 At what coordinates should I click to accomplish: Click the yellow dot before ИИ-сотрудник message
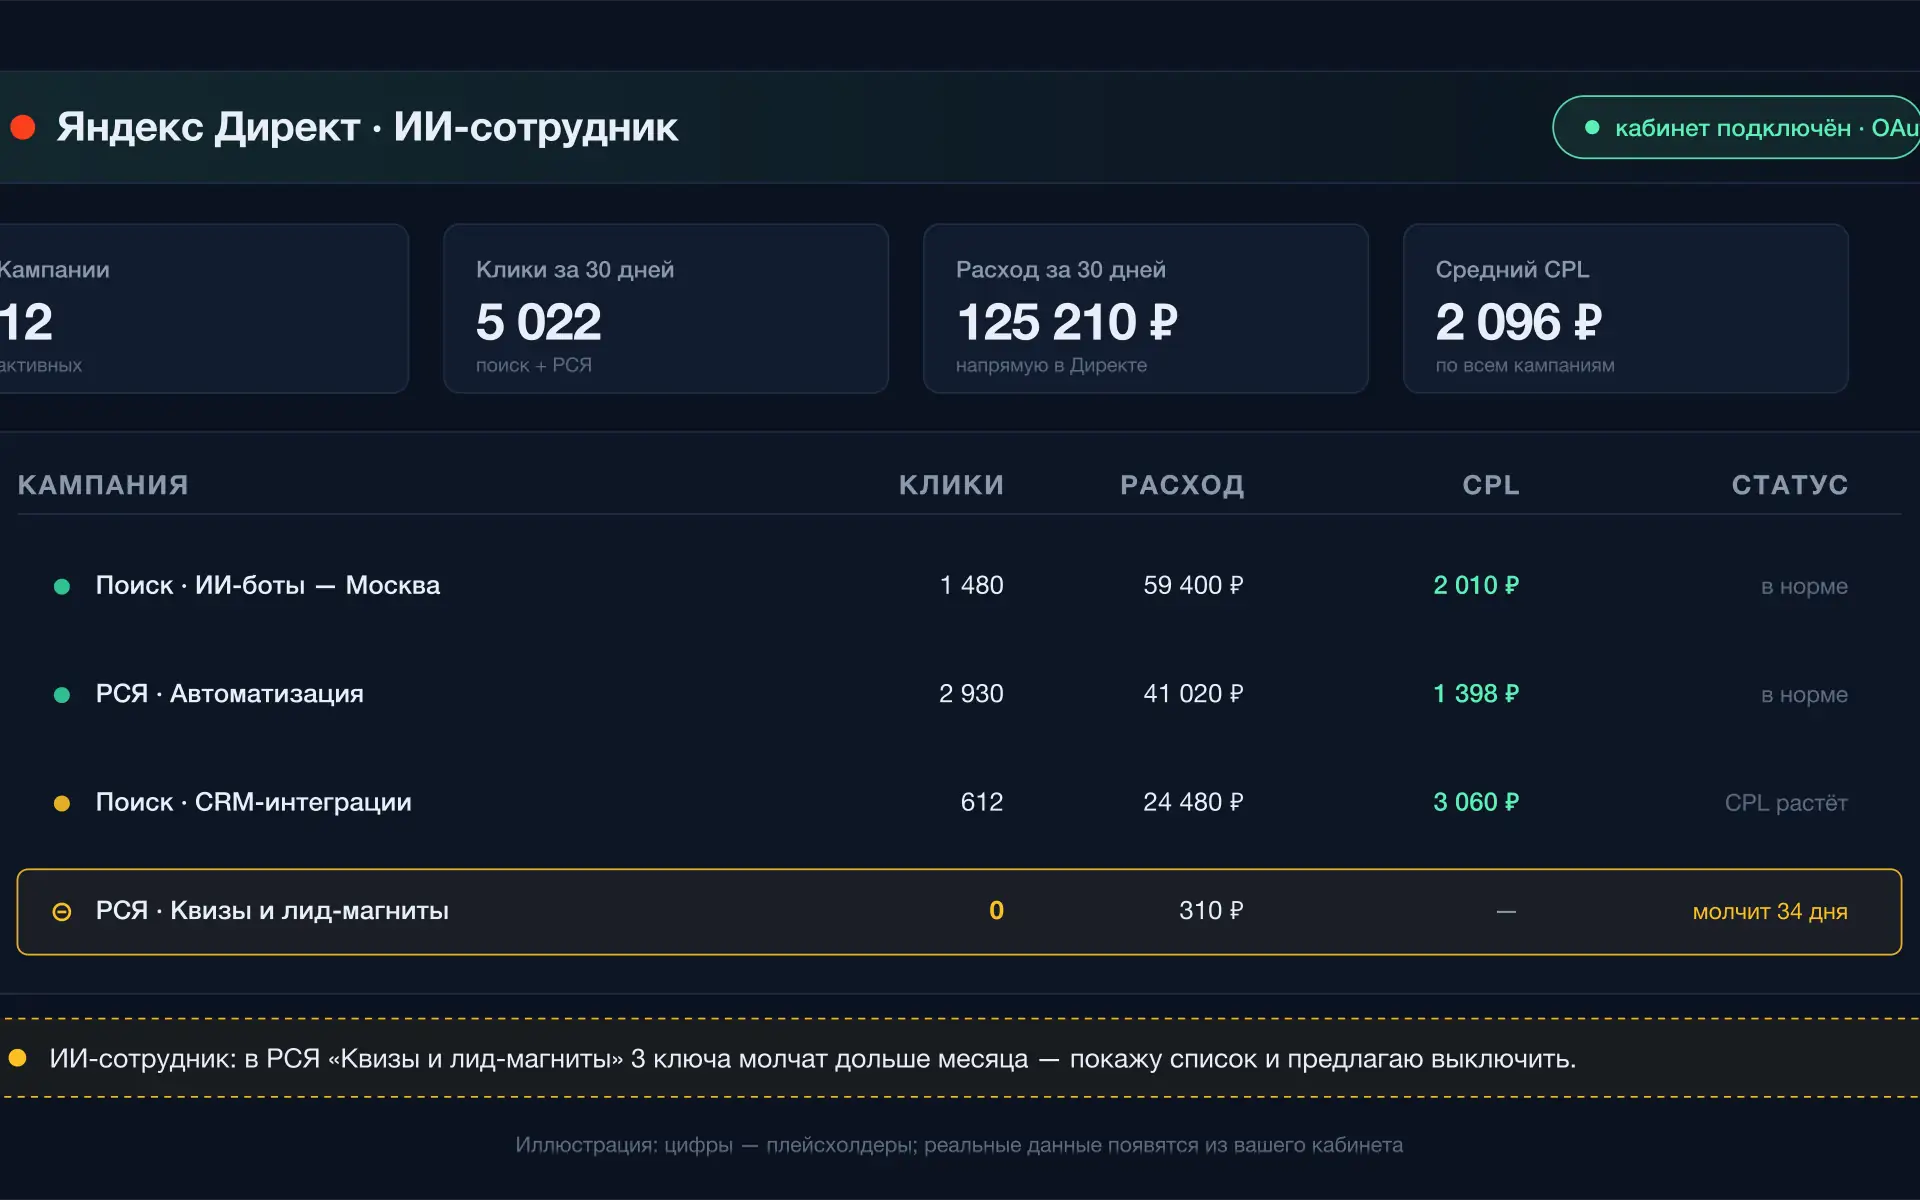(17, 1058)
